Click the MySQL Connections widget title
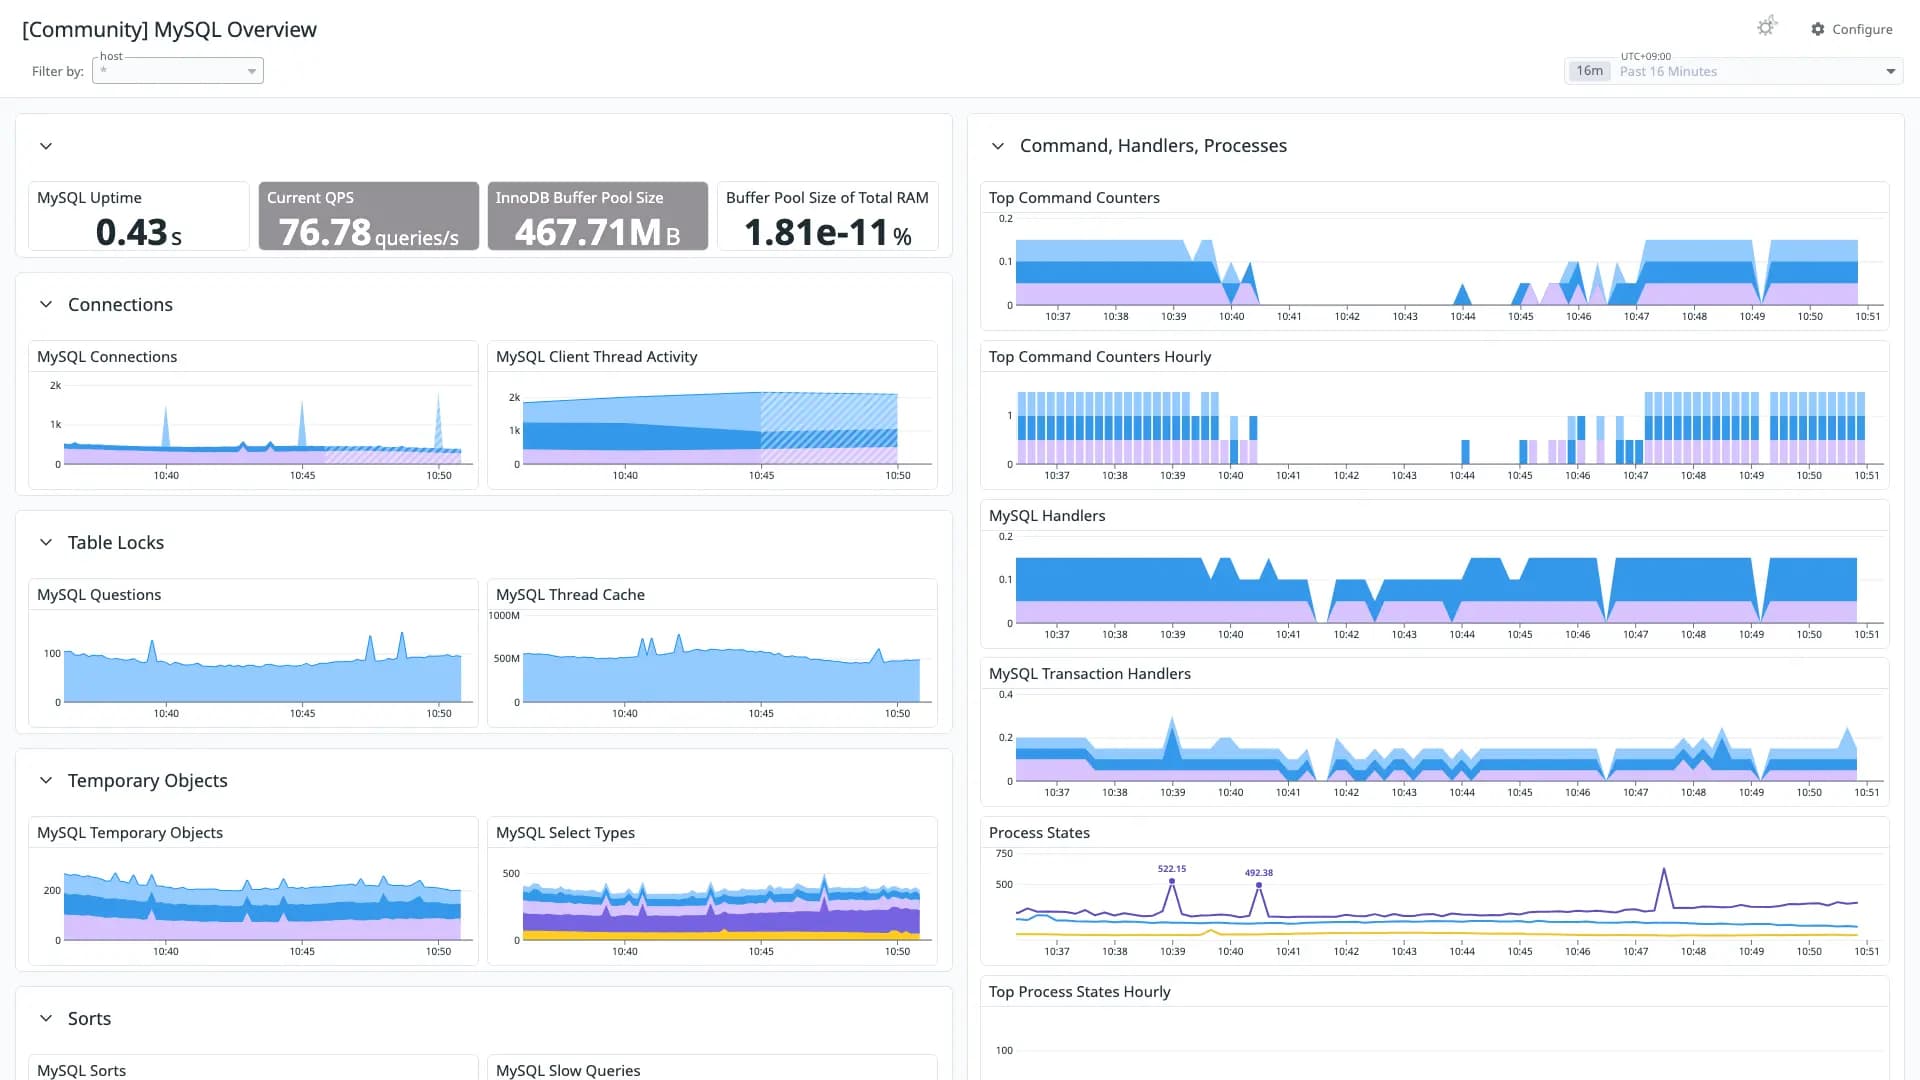 (107, 357)
